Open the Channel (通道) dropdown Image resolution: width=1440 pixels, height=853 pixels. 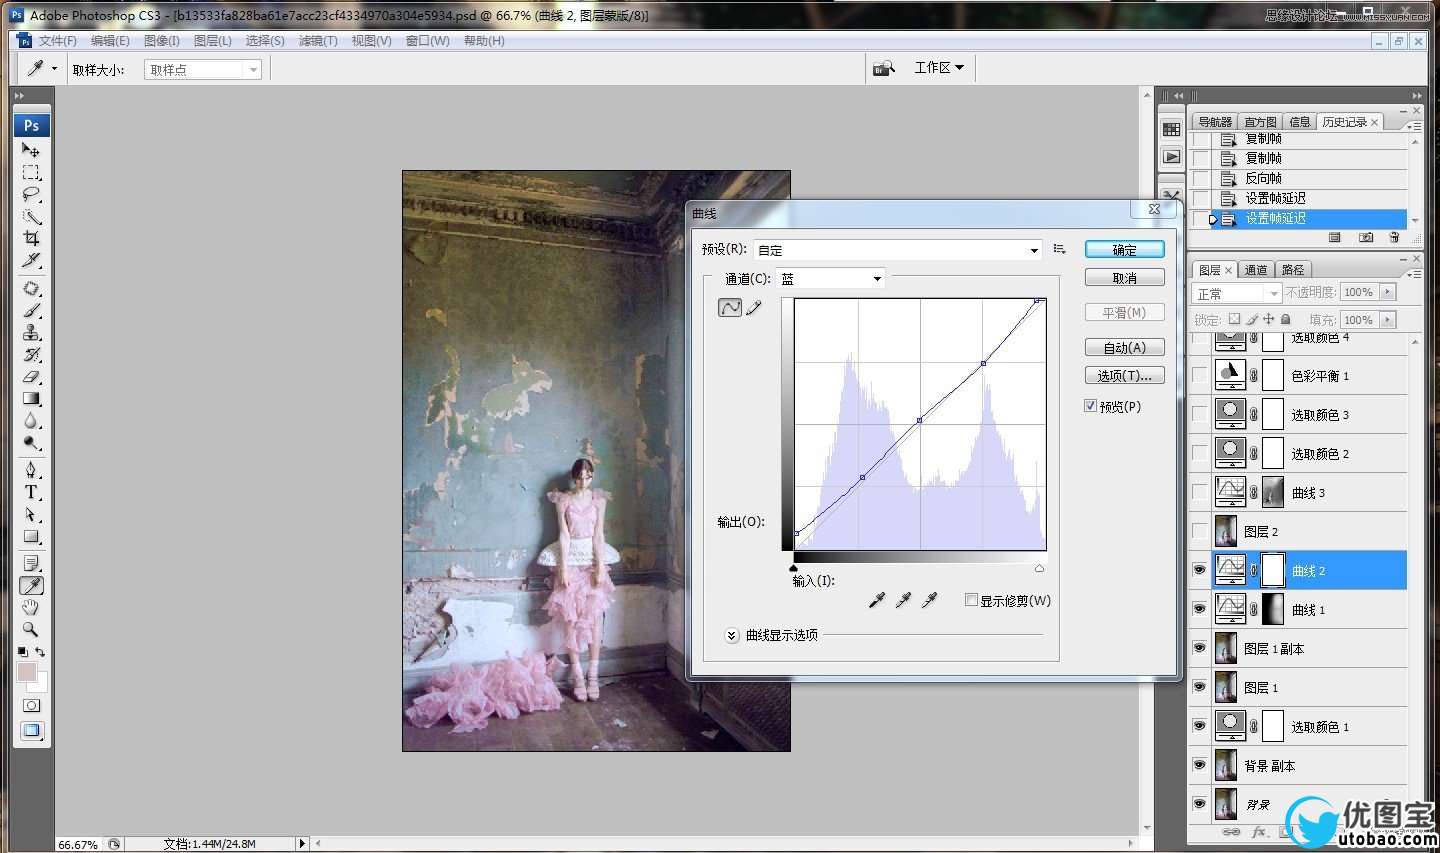click(x=830, y=278)
